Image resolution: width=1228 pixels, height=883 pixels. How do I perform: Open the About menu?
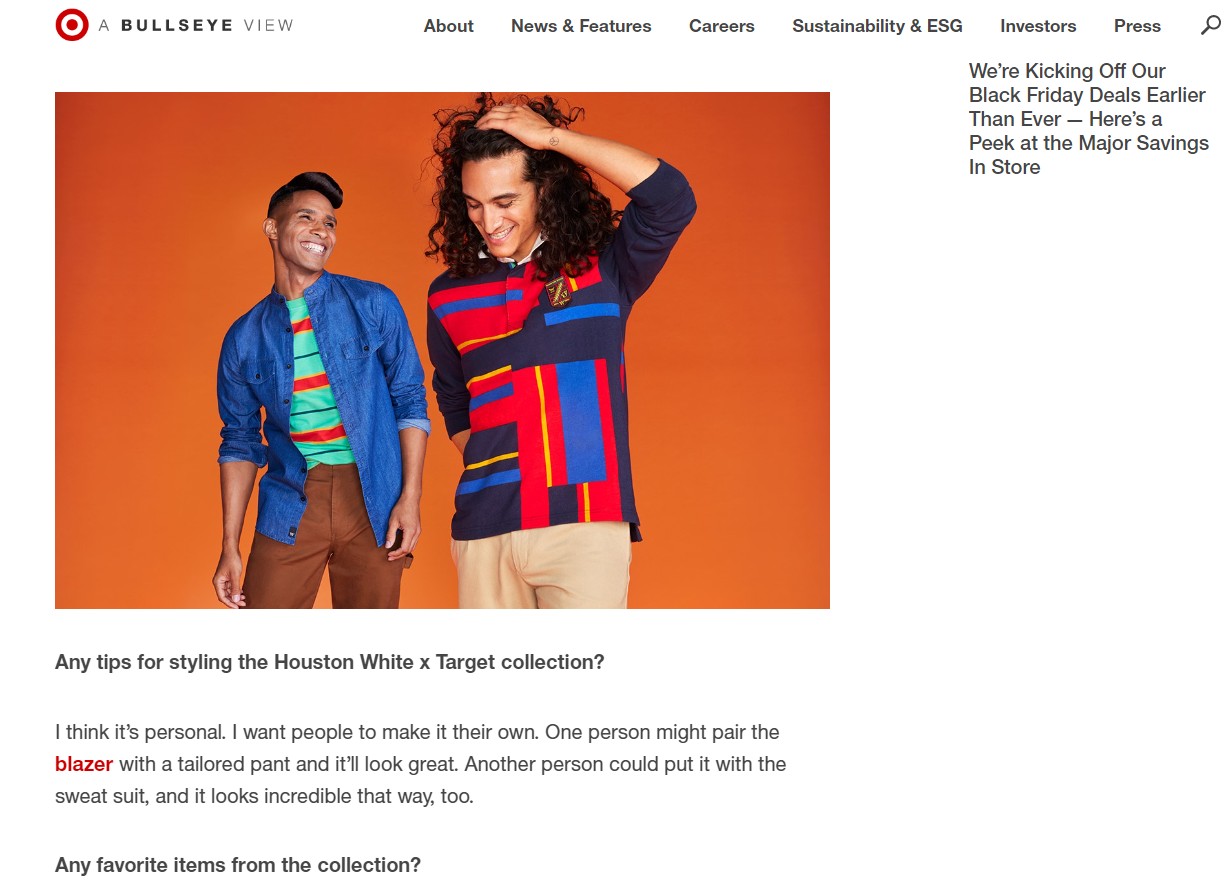[x=448, y=26]
